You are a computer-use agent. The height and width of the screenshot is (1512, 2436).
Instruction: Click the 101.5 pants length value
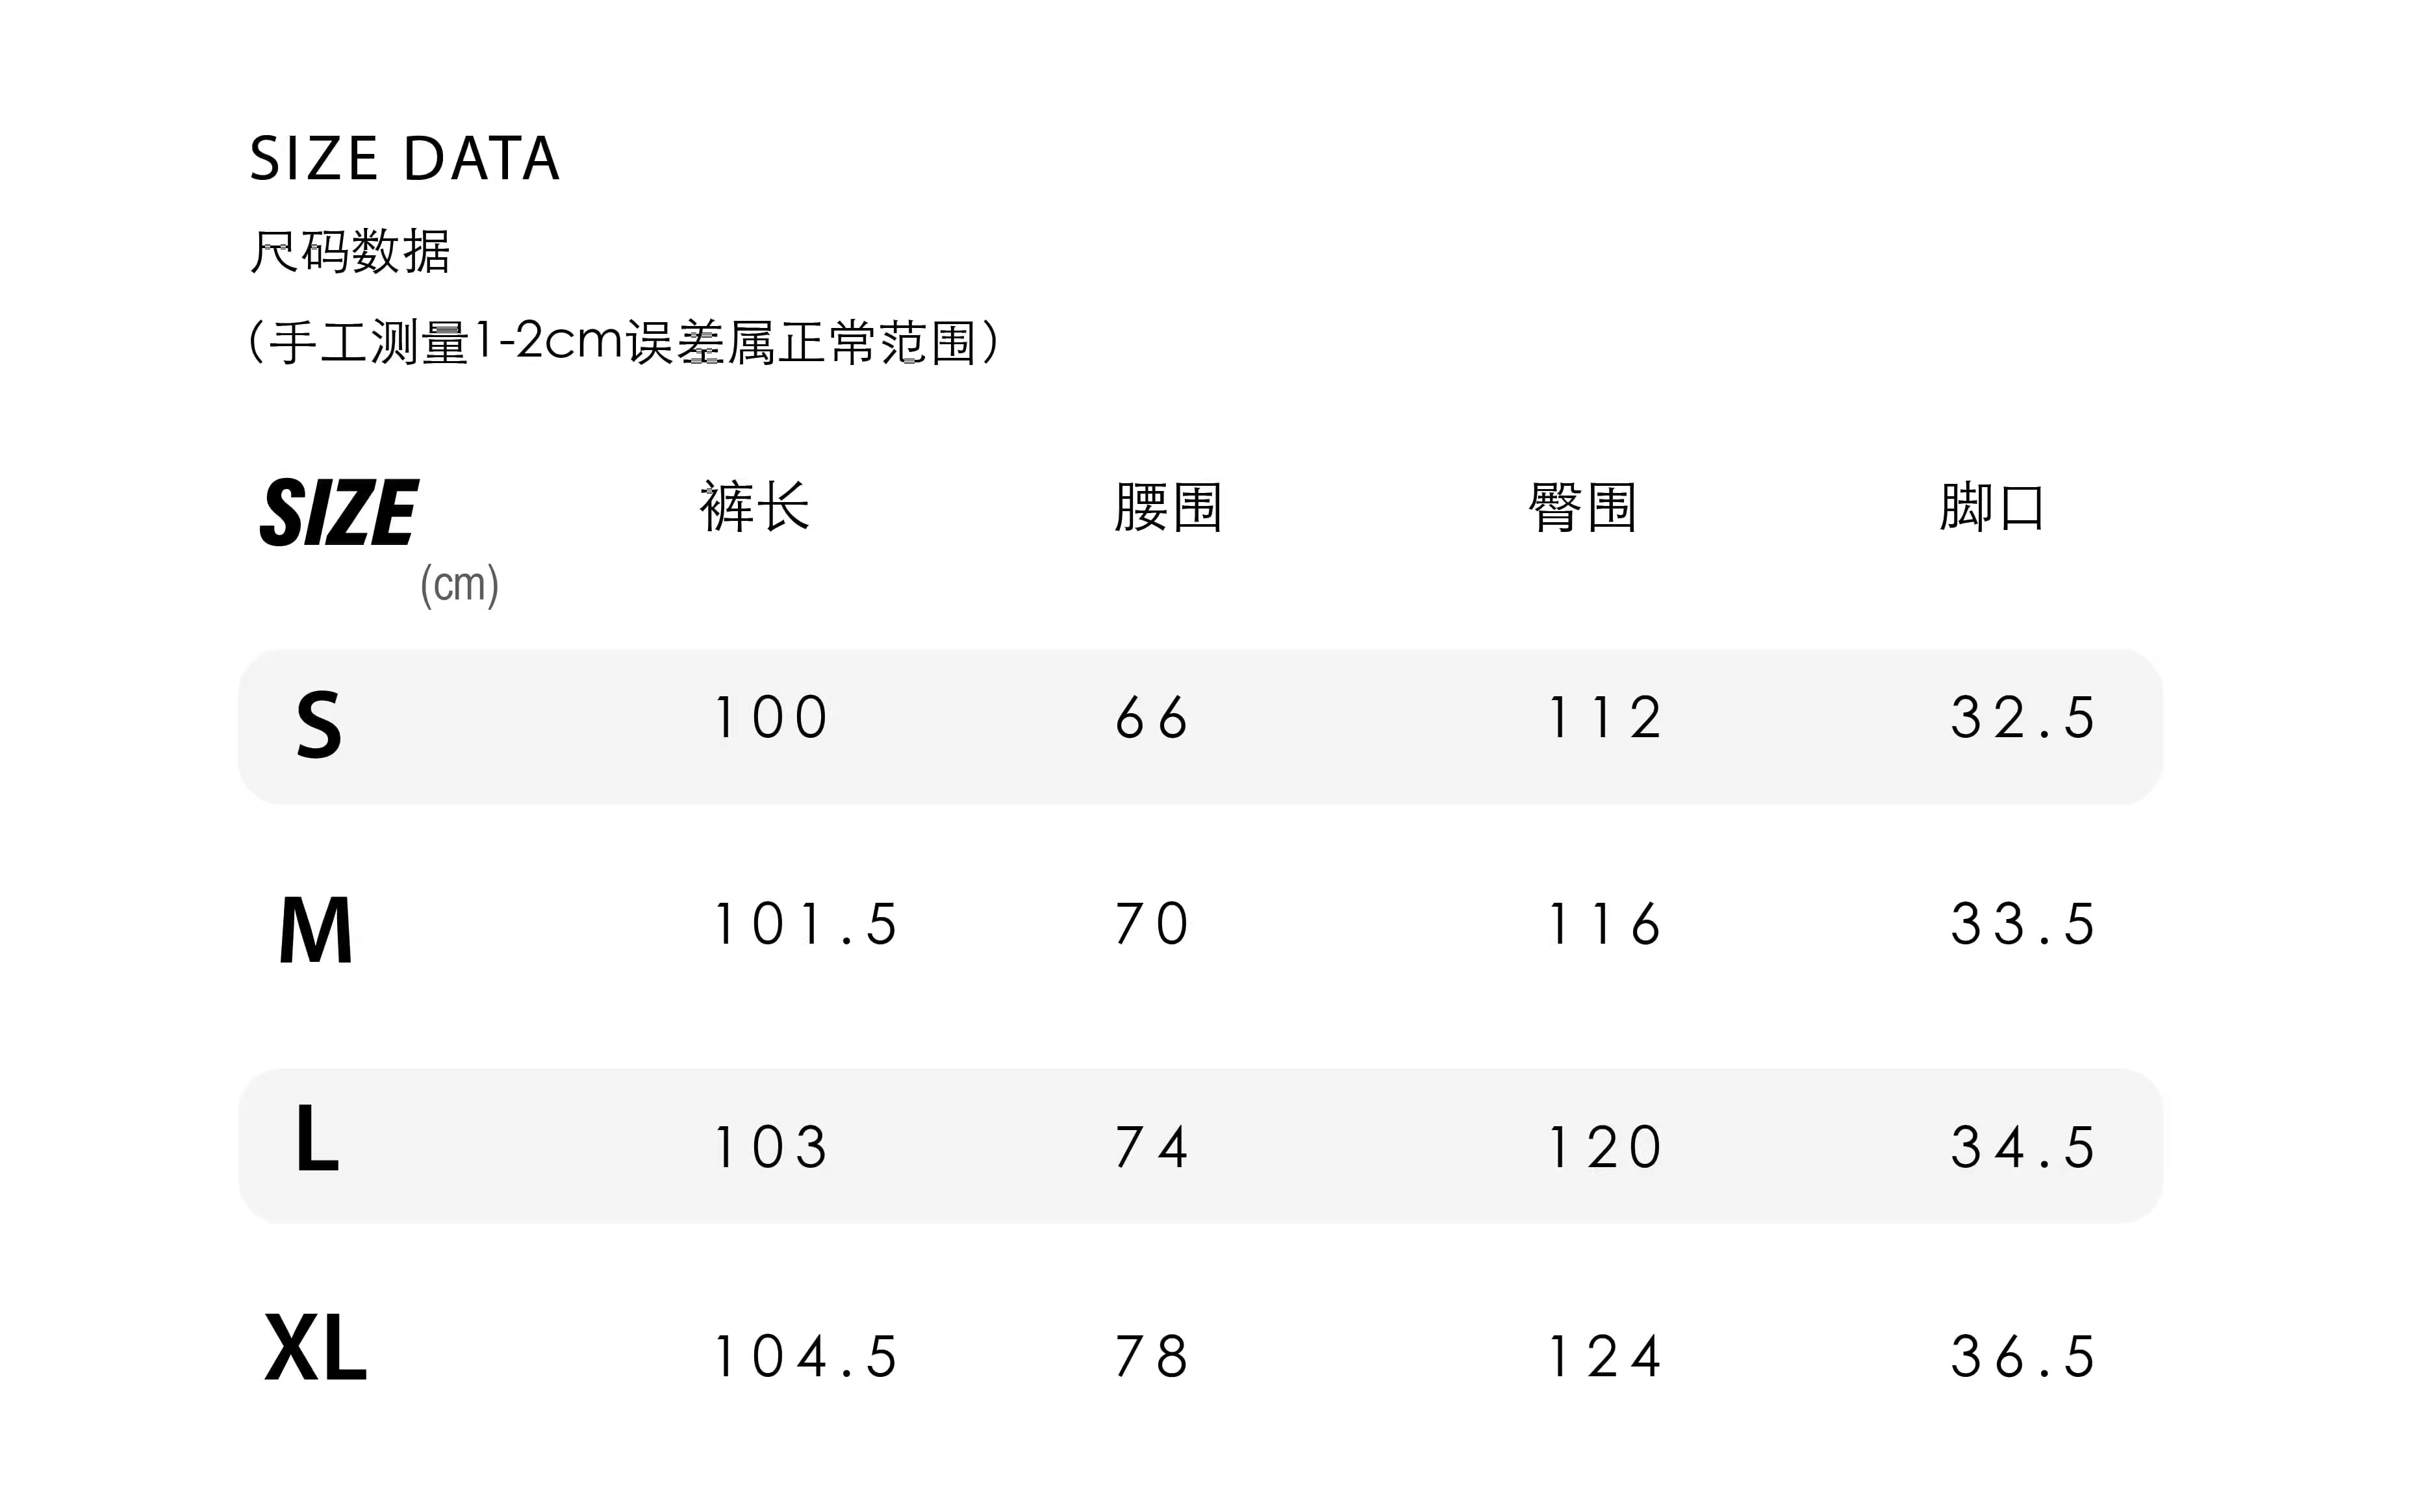click(x=805, y=924)
